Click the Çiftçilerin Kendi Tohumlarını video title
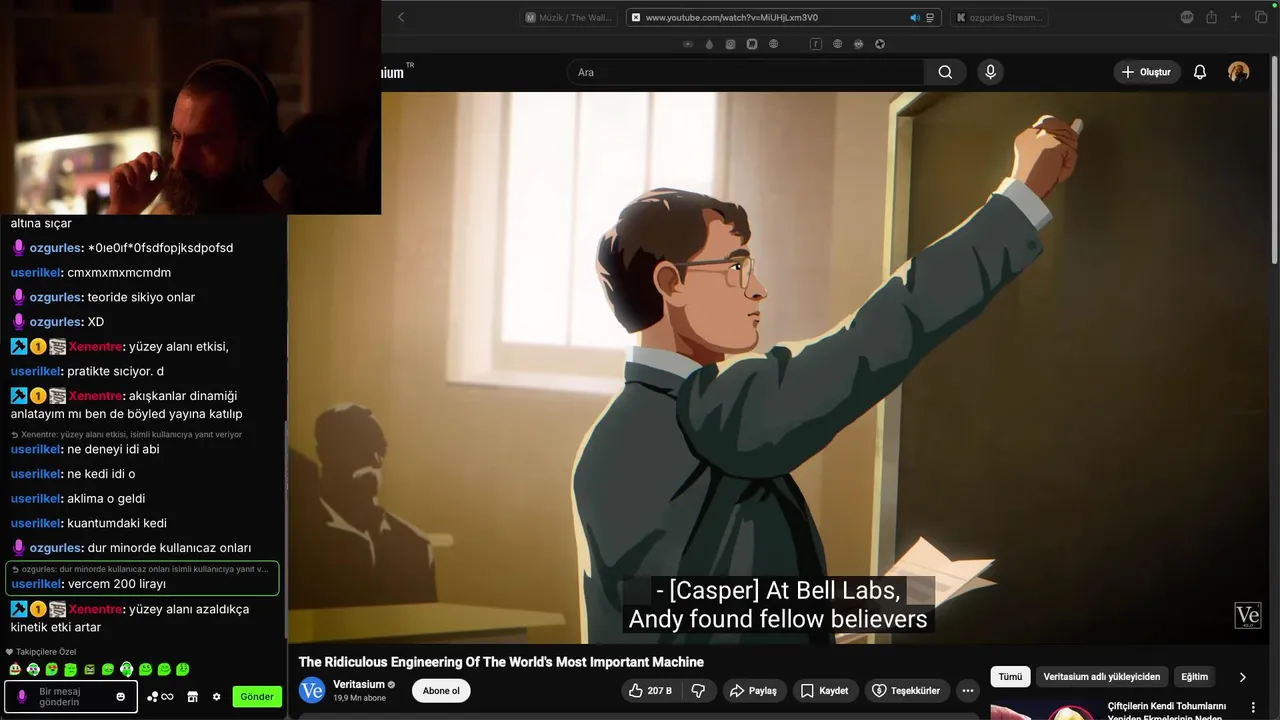The height and width of the screenshot is (720, 1280). click(x=1166, y=711)
